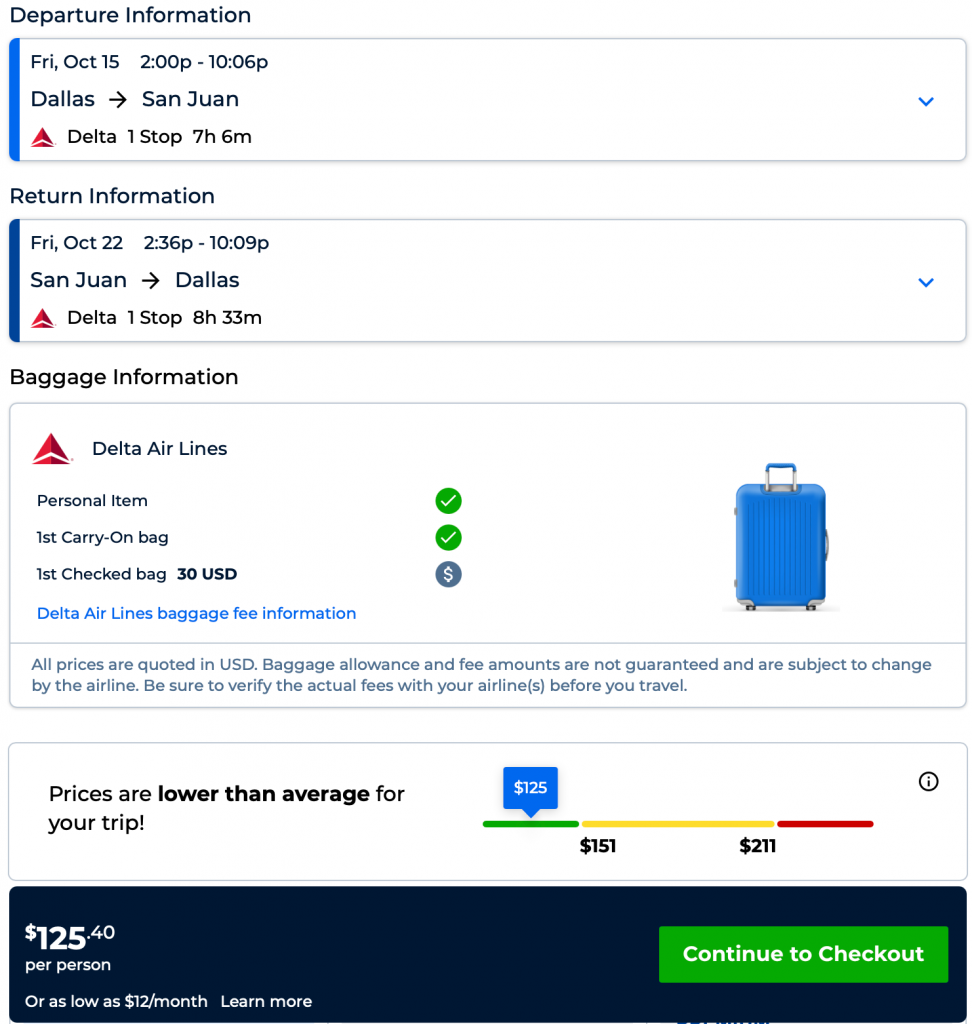972x1024 pixels.
Task: Click the 1st Carry-On bag green checkmark
Action: point(448,538)
